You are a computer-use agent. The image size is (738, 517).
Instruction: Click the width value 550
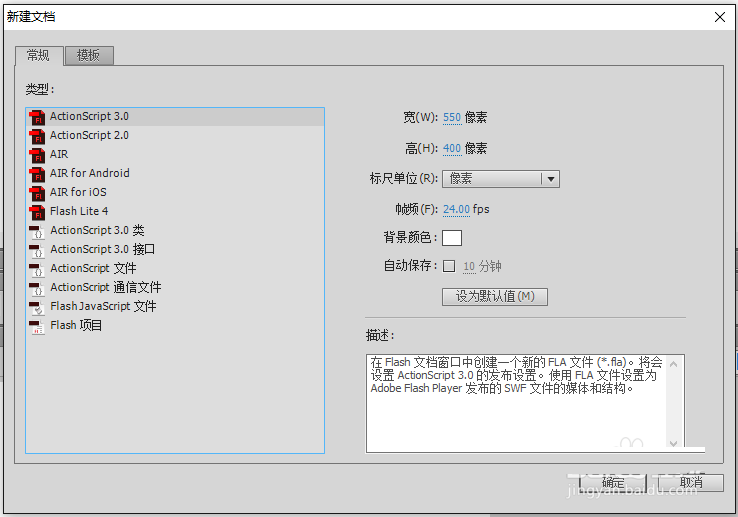click(452, 117)
